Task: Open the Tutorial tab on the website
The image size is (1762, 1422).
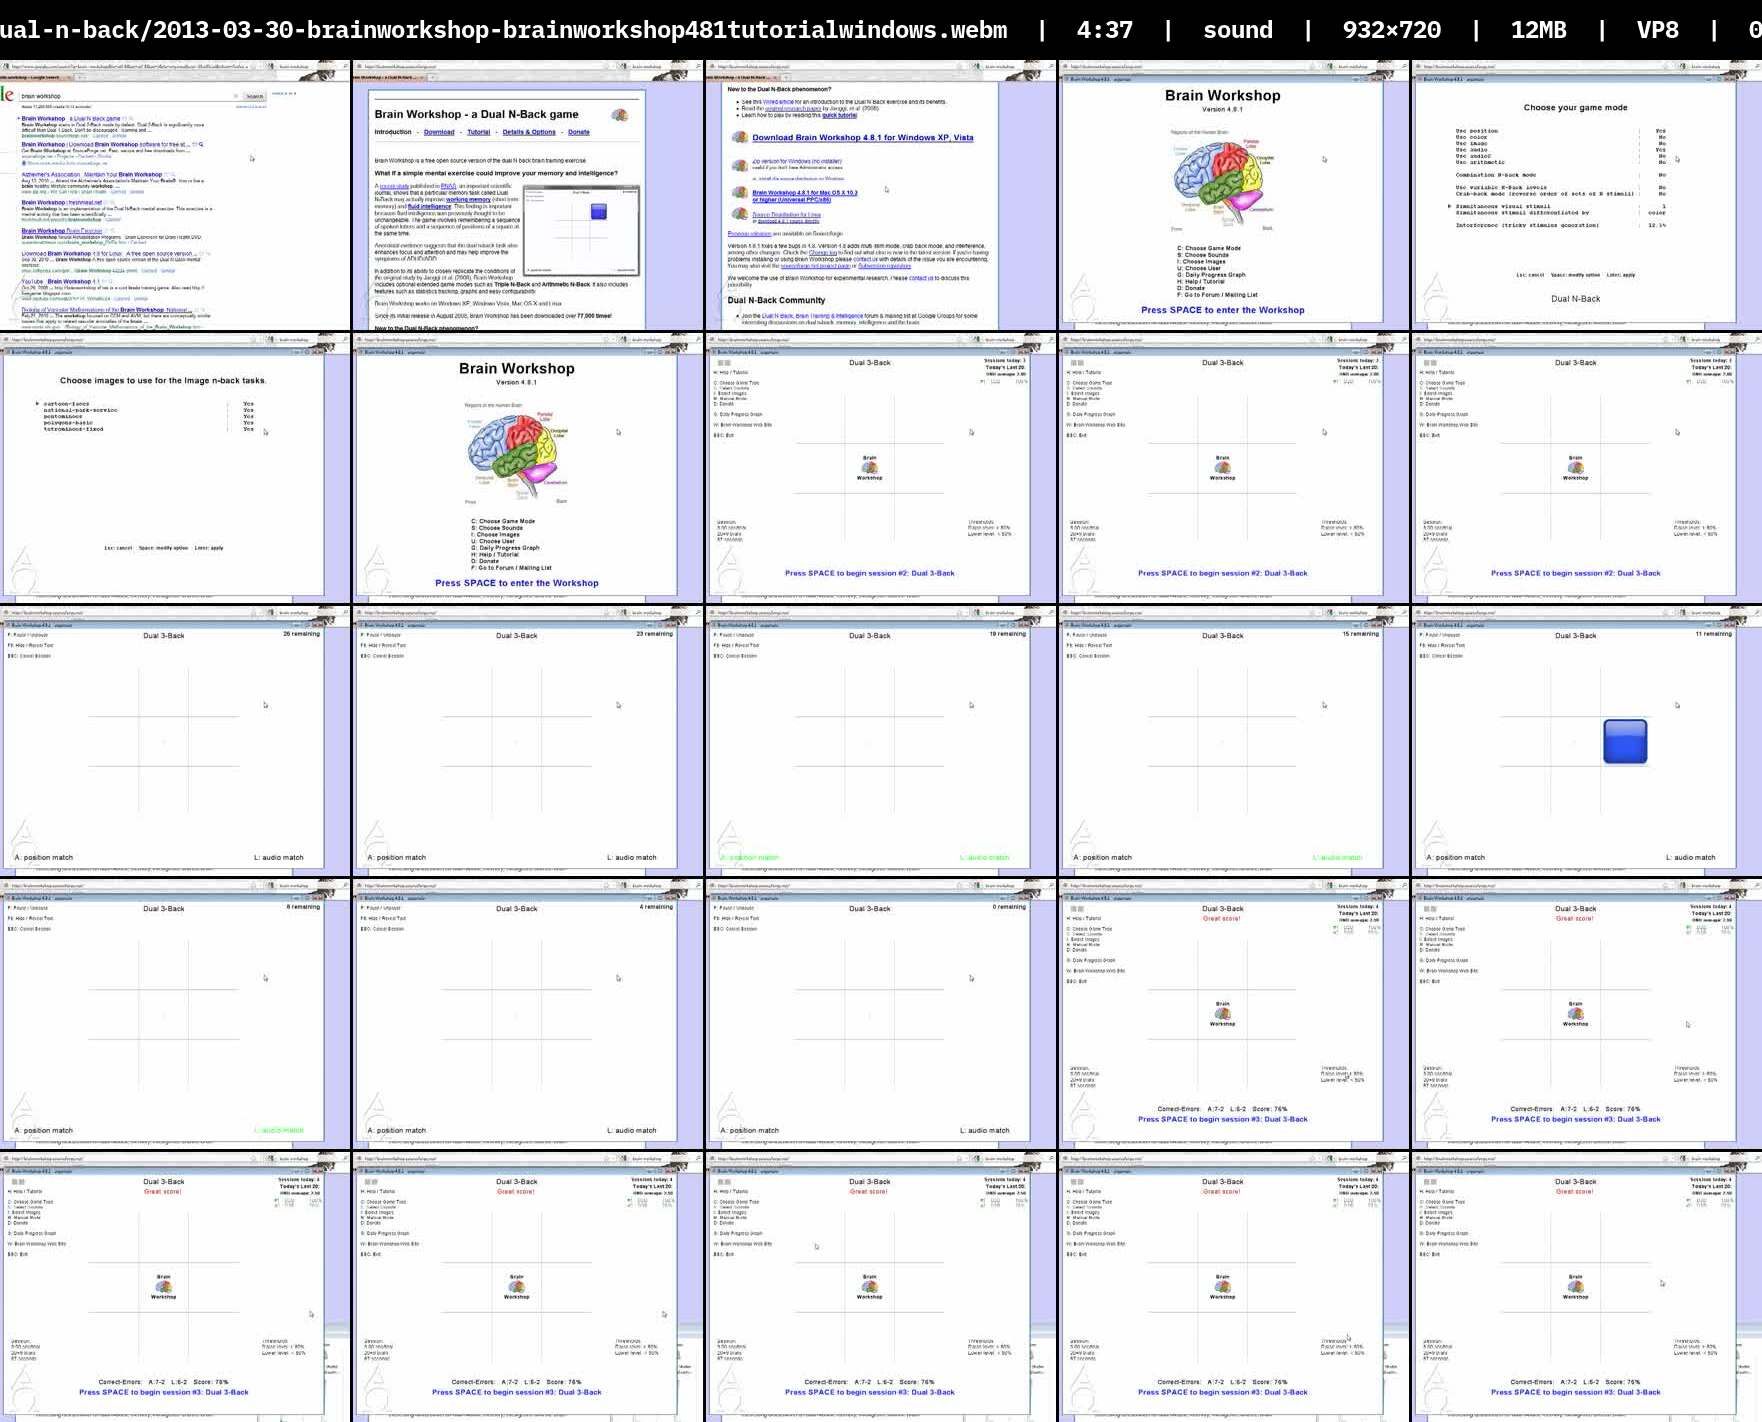Action: point(478,132)
